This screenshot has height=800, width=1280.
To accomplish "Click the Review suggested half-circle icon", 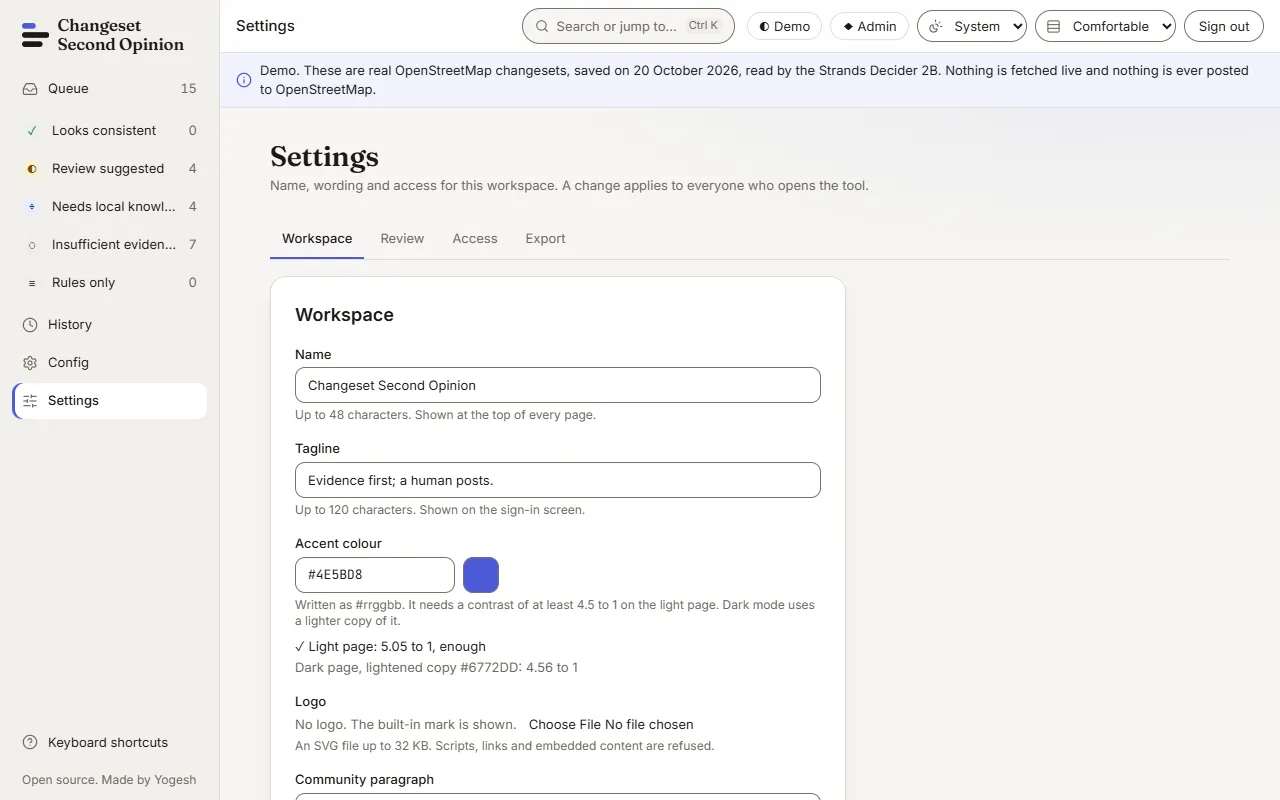I will [x=32, y=169].
